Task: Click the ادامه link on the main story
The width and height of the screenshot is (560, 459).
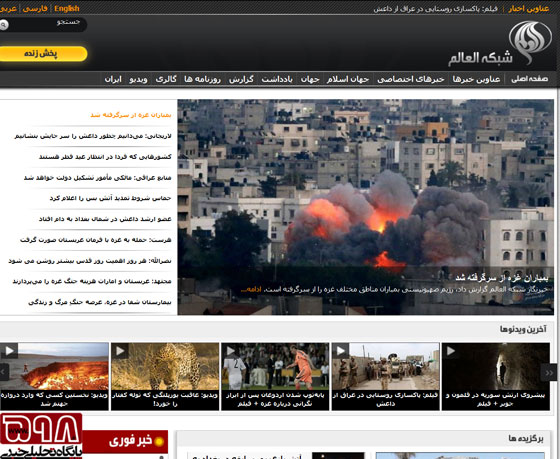Action: click(x=251, y=289)
